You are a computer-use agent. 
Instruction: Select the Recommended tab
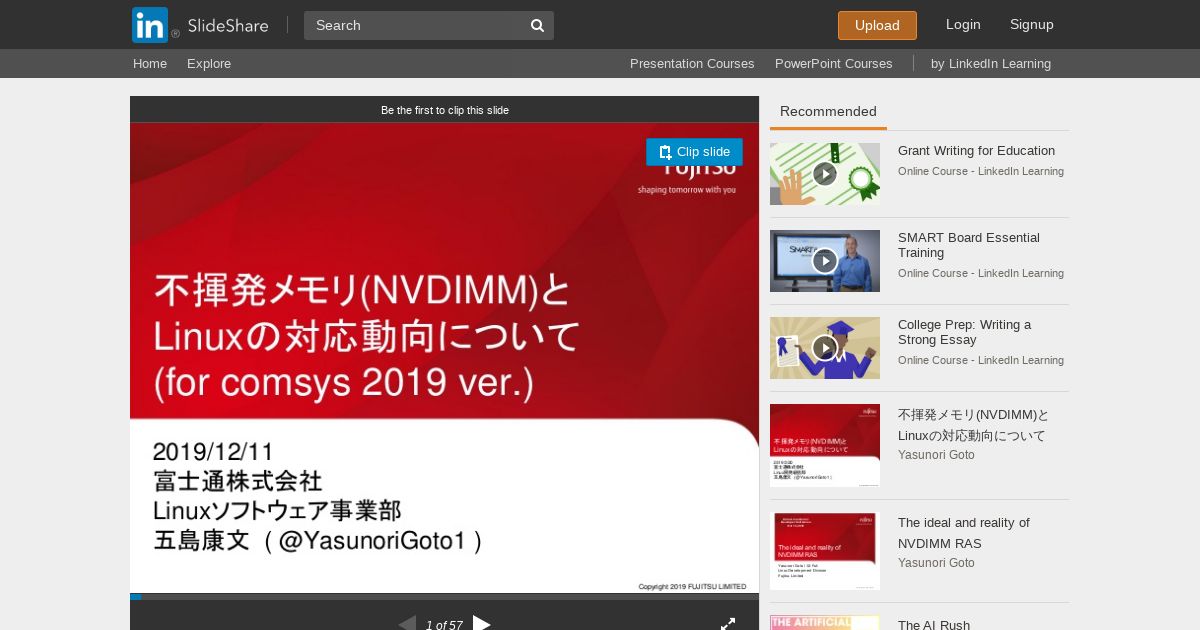pyautogui.click(x=828, y=112)
